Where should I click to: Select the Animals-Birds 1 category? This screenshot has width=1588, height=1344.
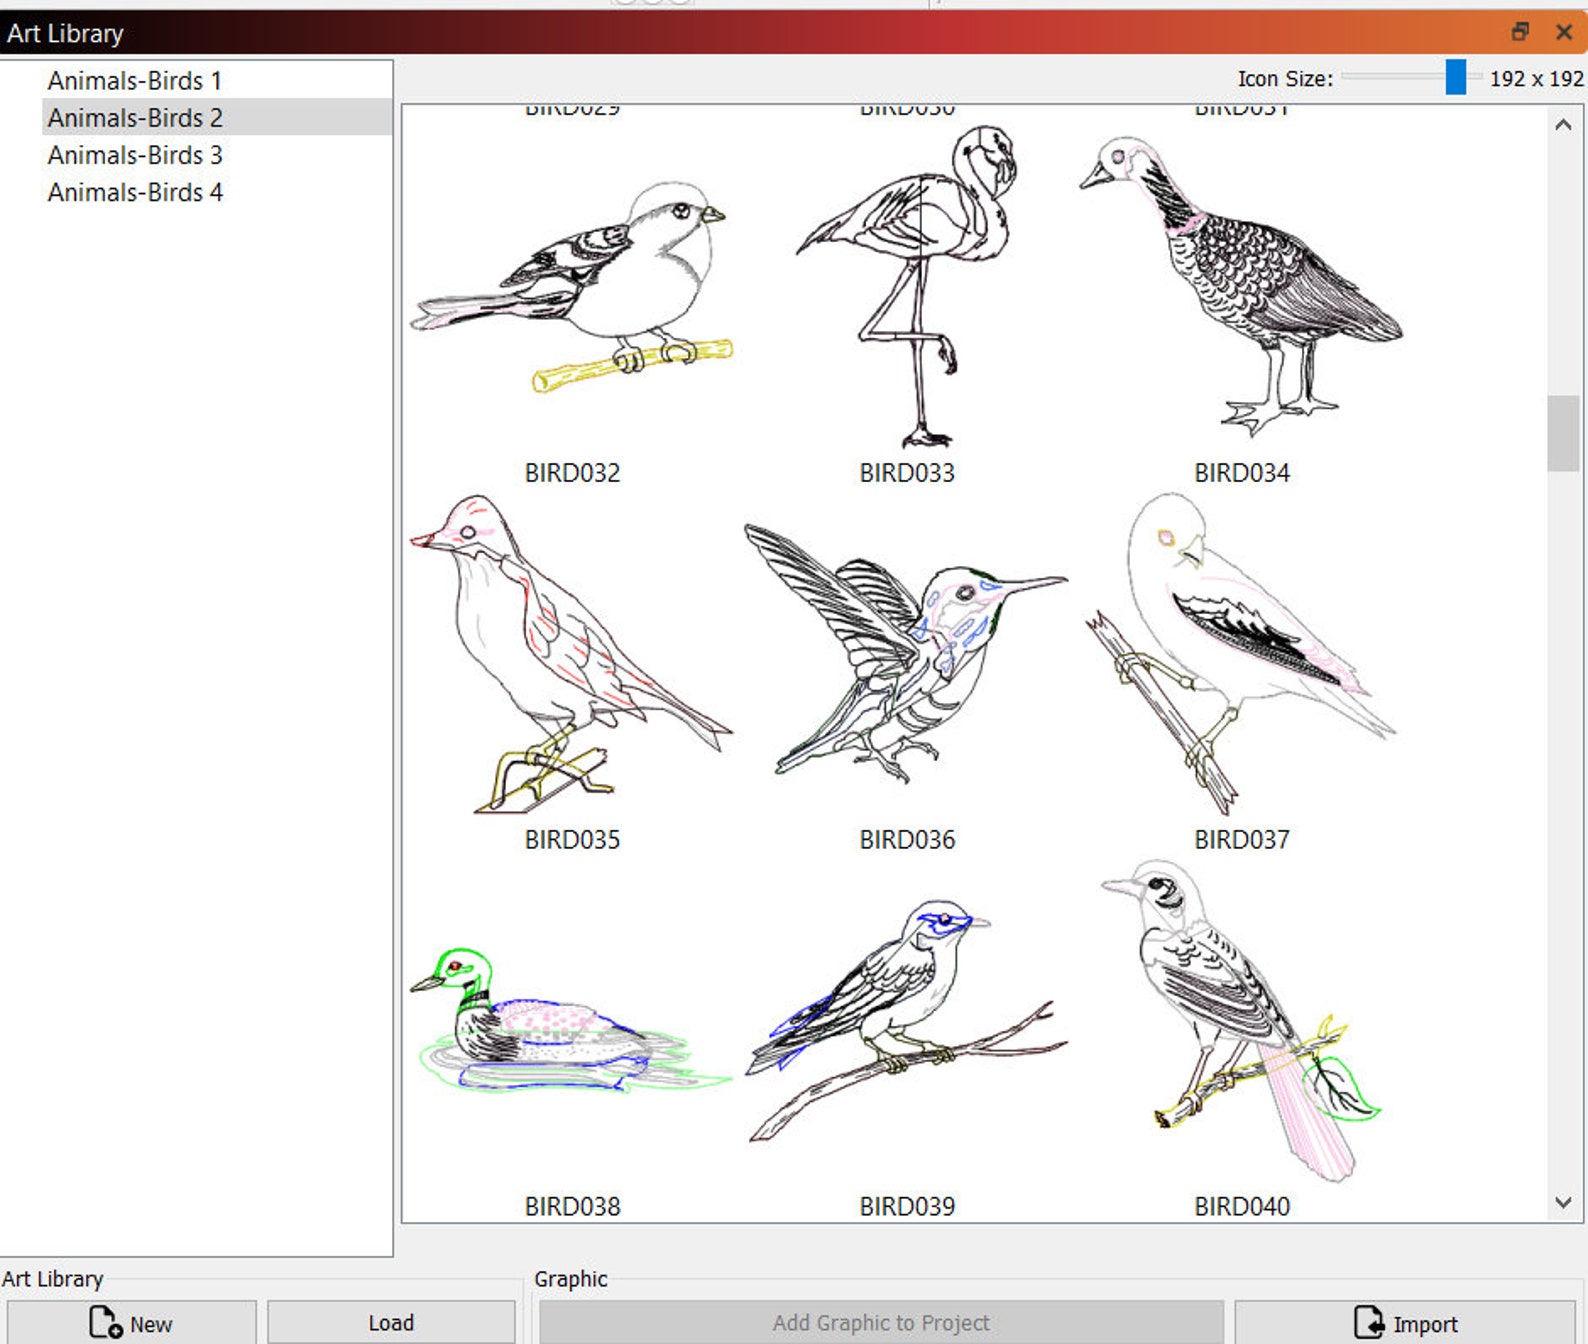(135, 80)
